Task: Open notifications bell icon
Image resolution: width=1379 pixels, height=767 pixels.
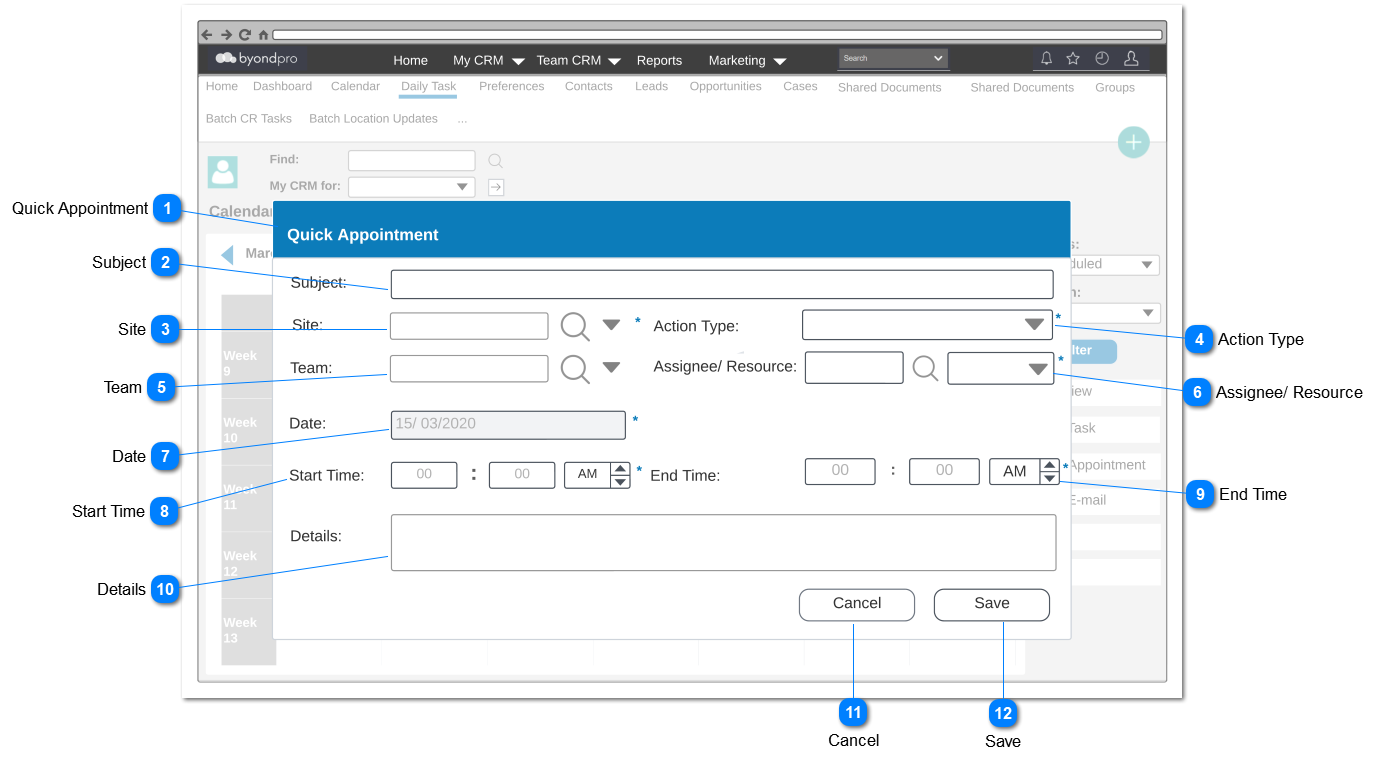Action: click(1046, 59)
